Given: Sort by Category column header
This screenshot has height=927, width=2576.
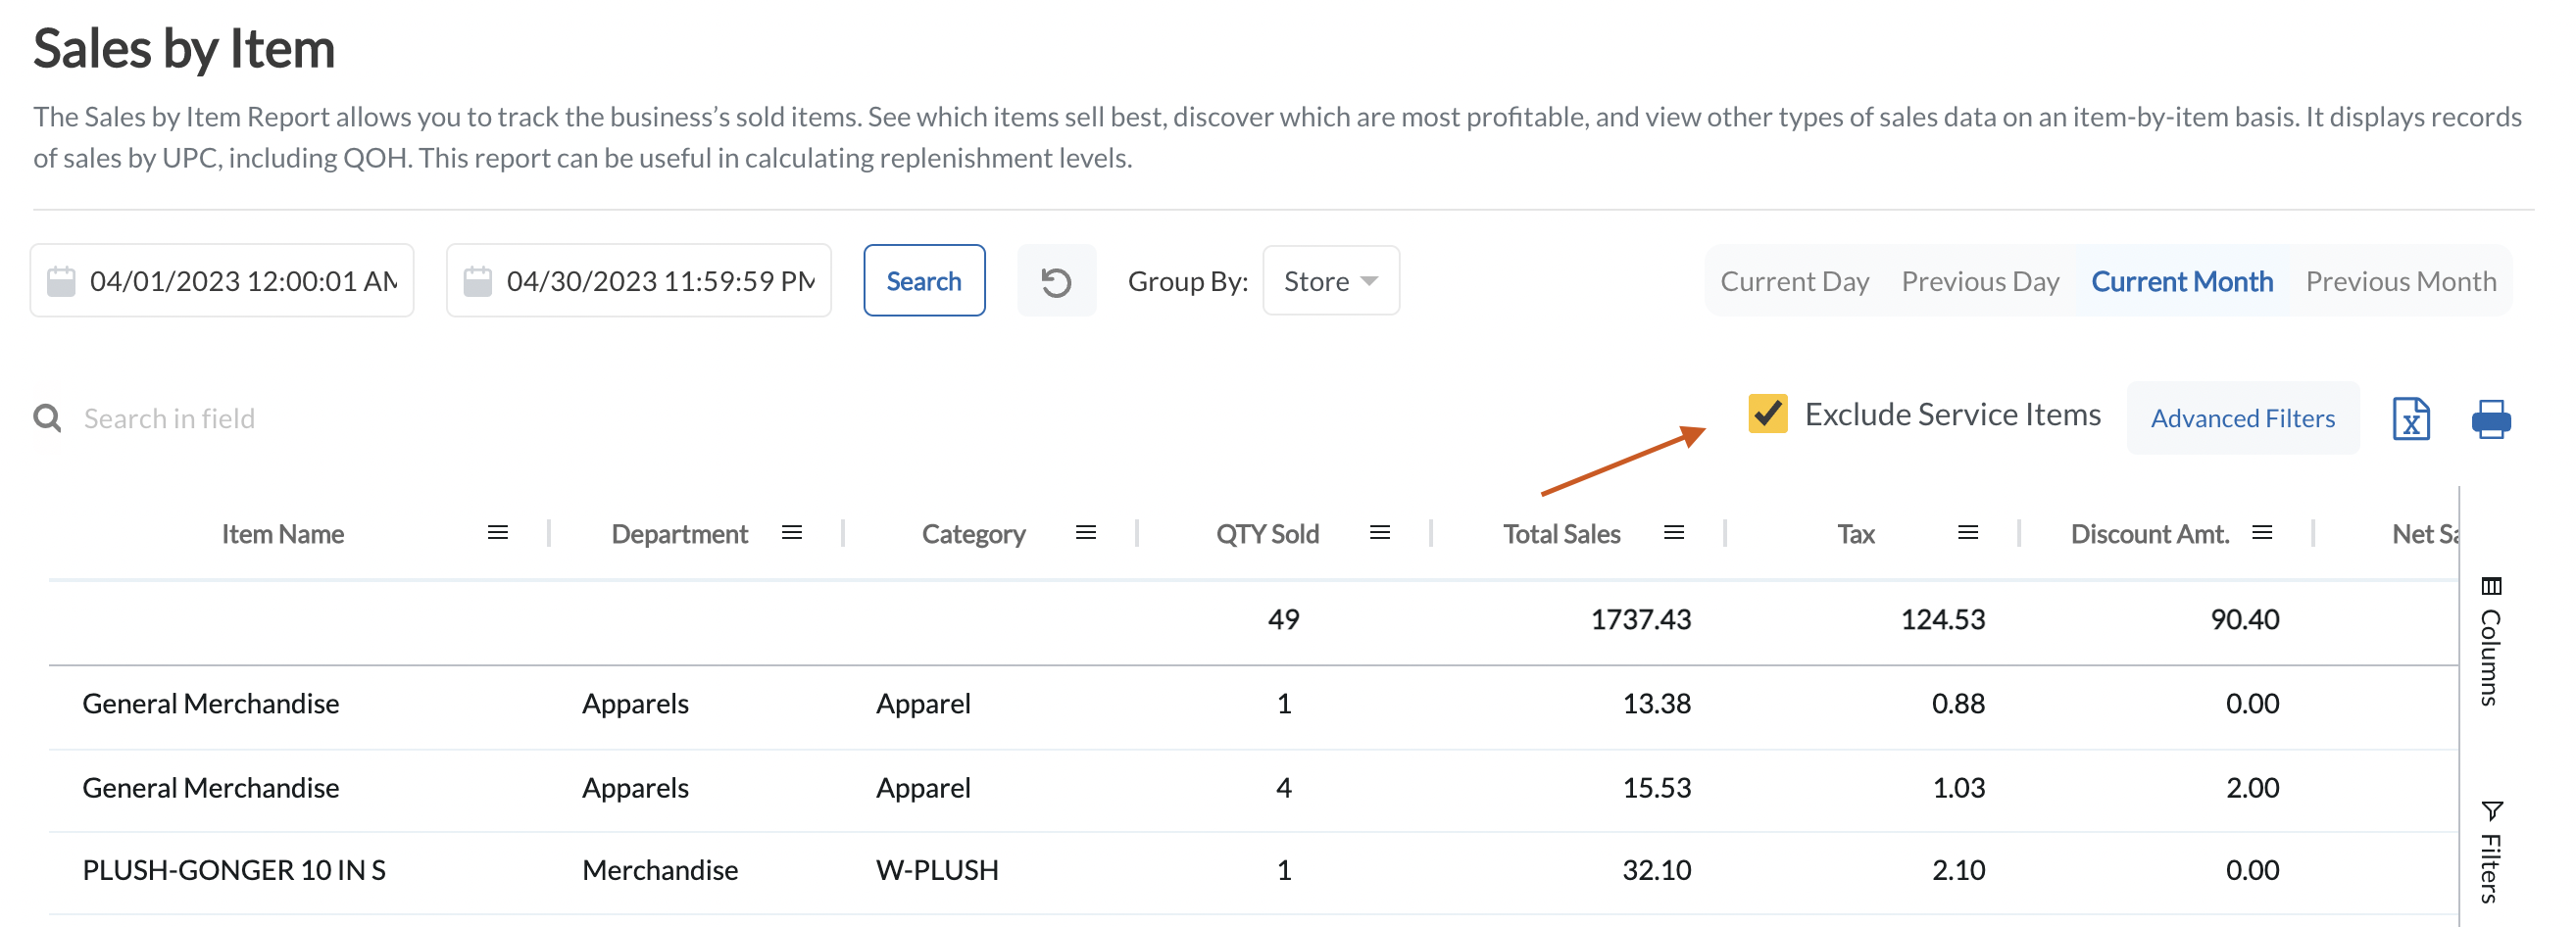Looking at the screenshot, I should [x=973, y=534].
